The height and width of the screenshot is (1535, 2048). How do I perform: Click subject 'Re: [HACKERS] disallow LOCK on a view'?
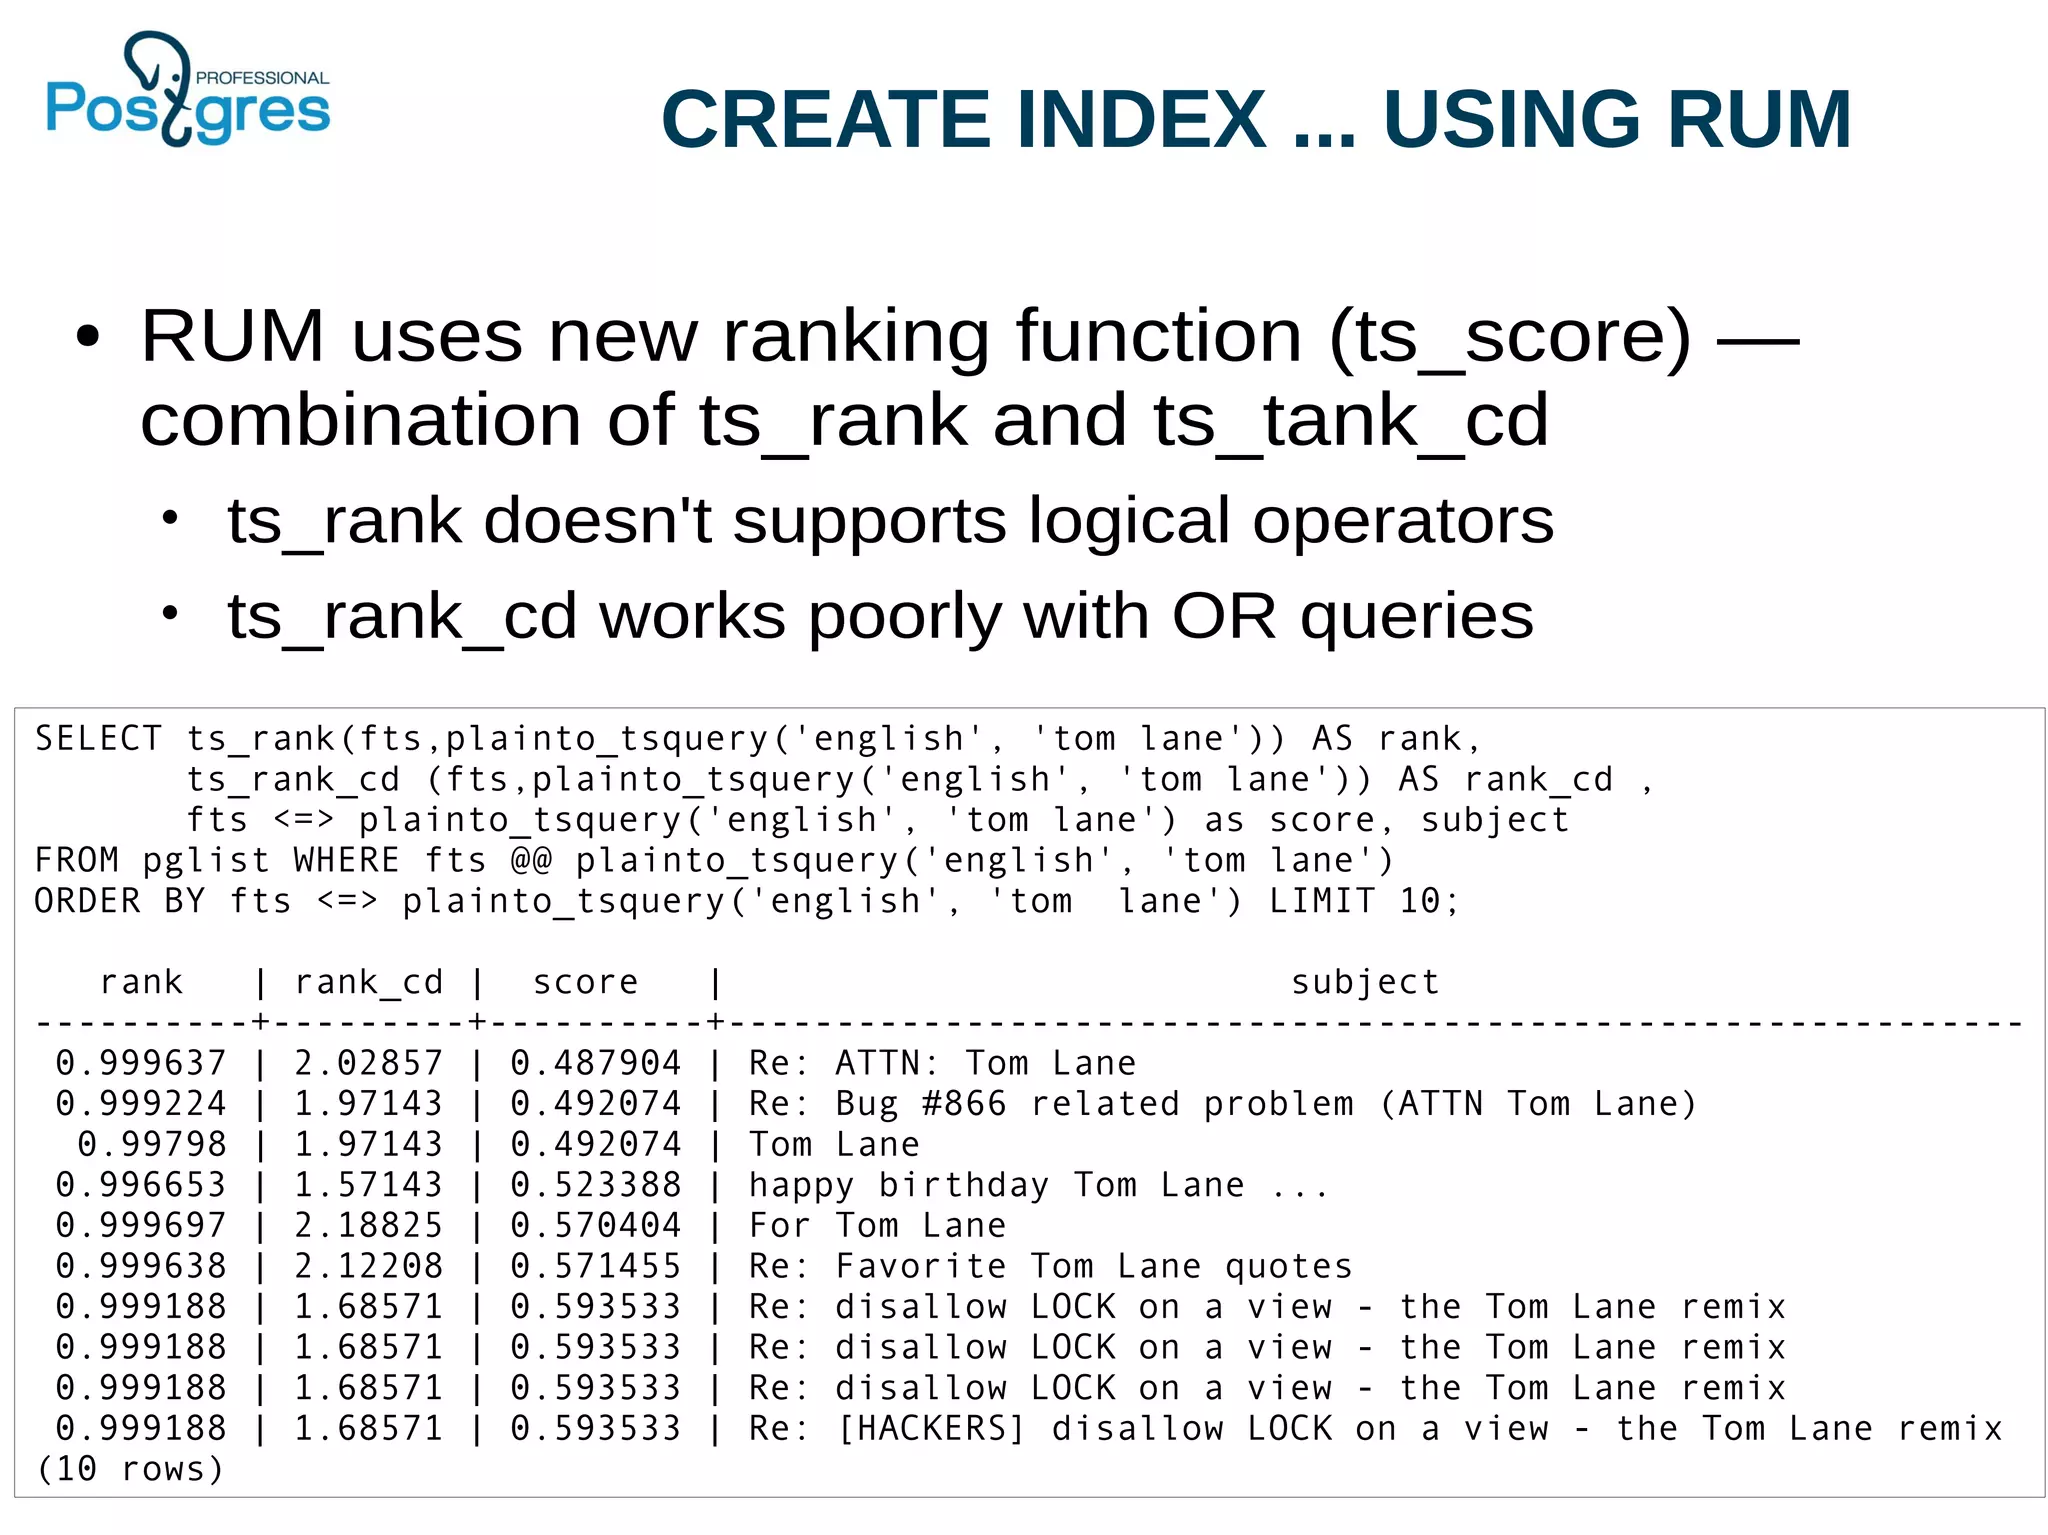tap(1375, 1428)
